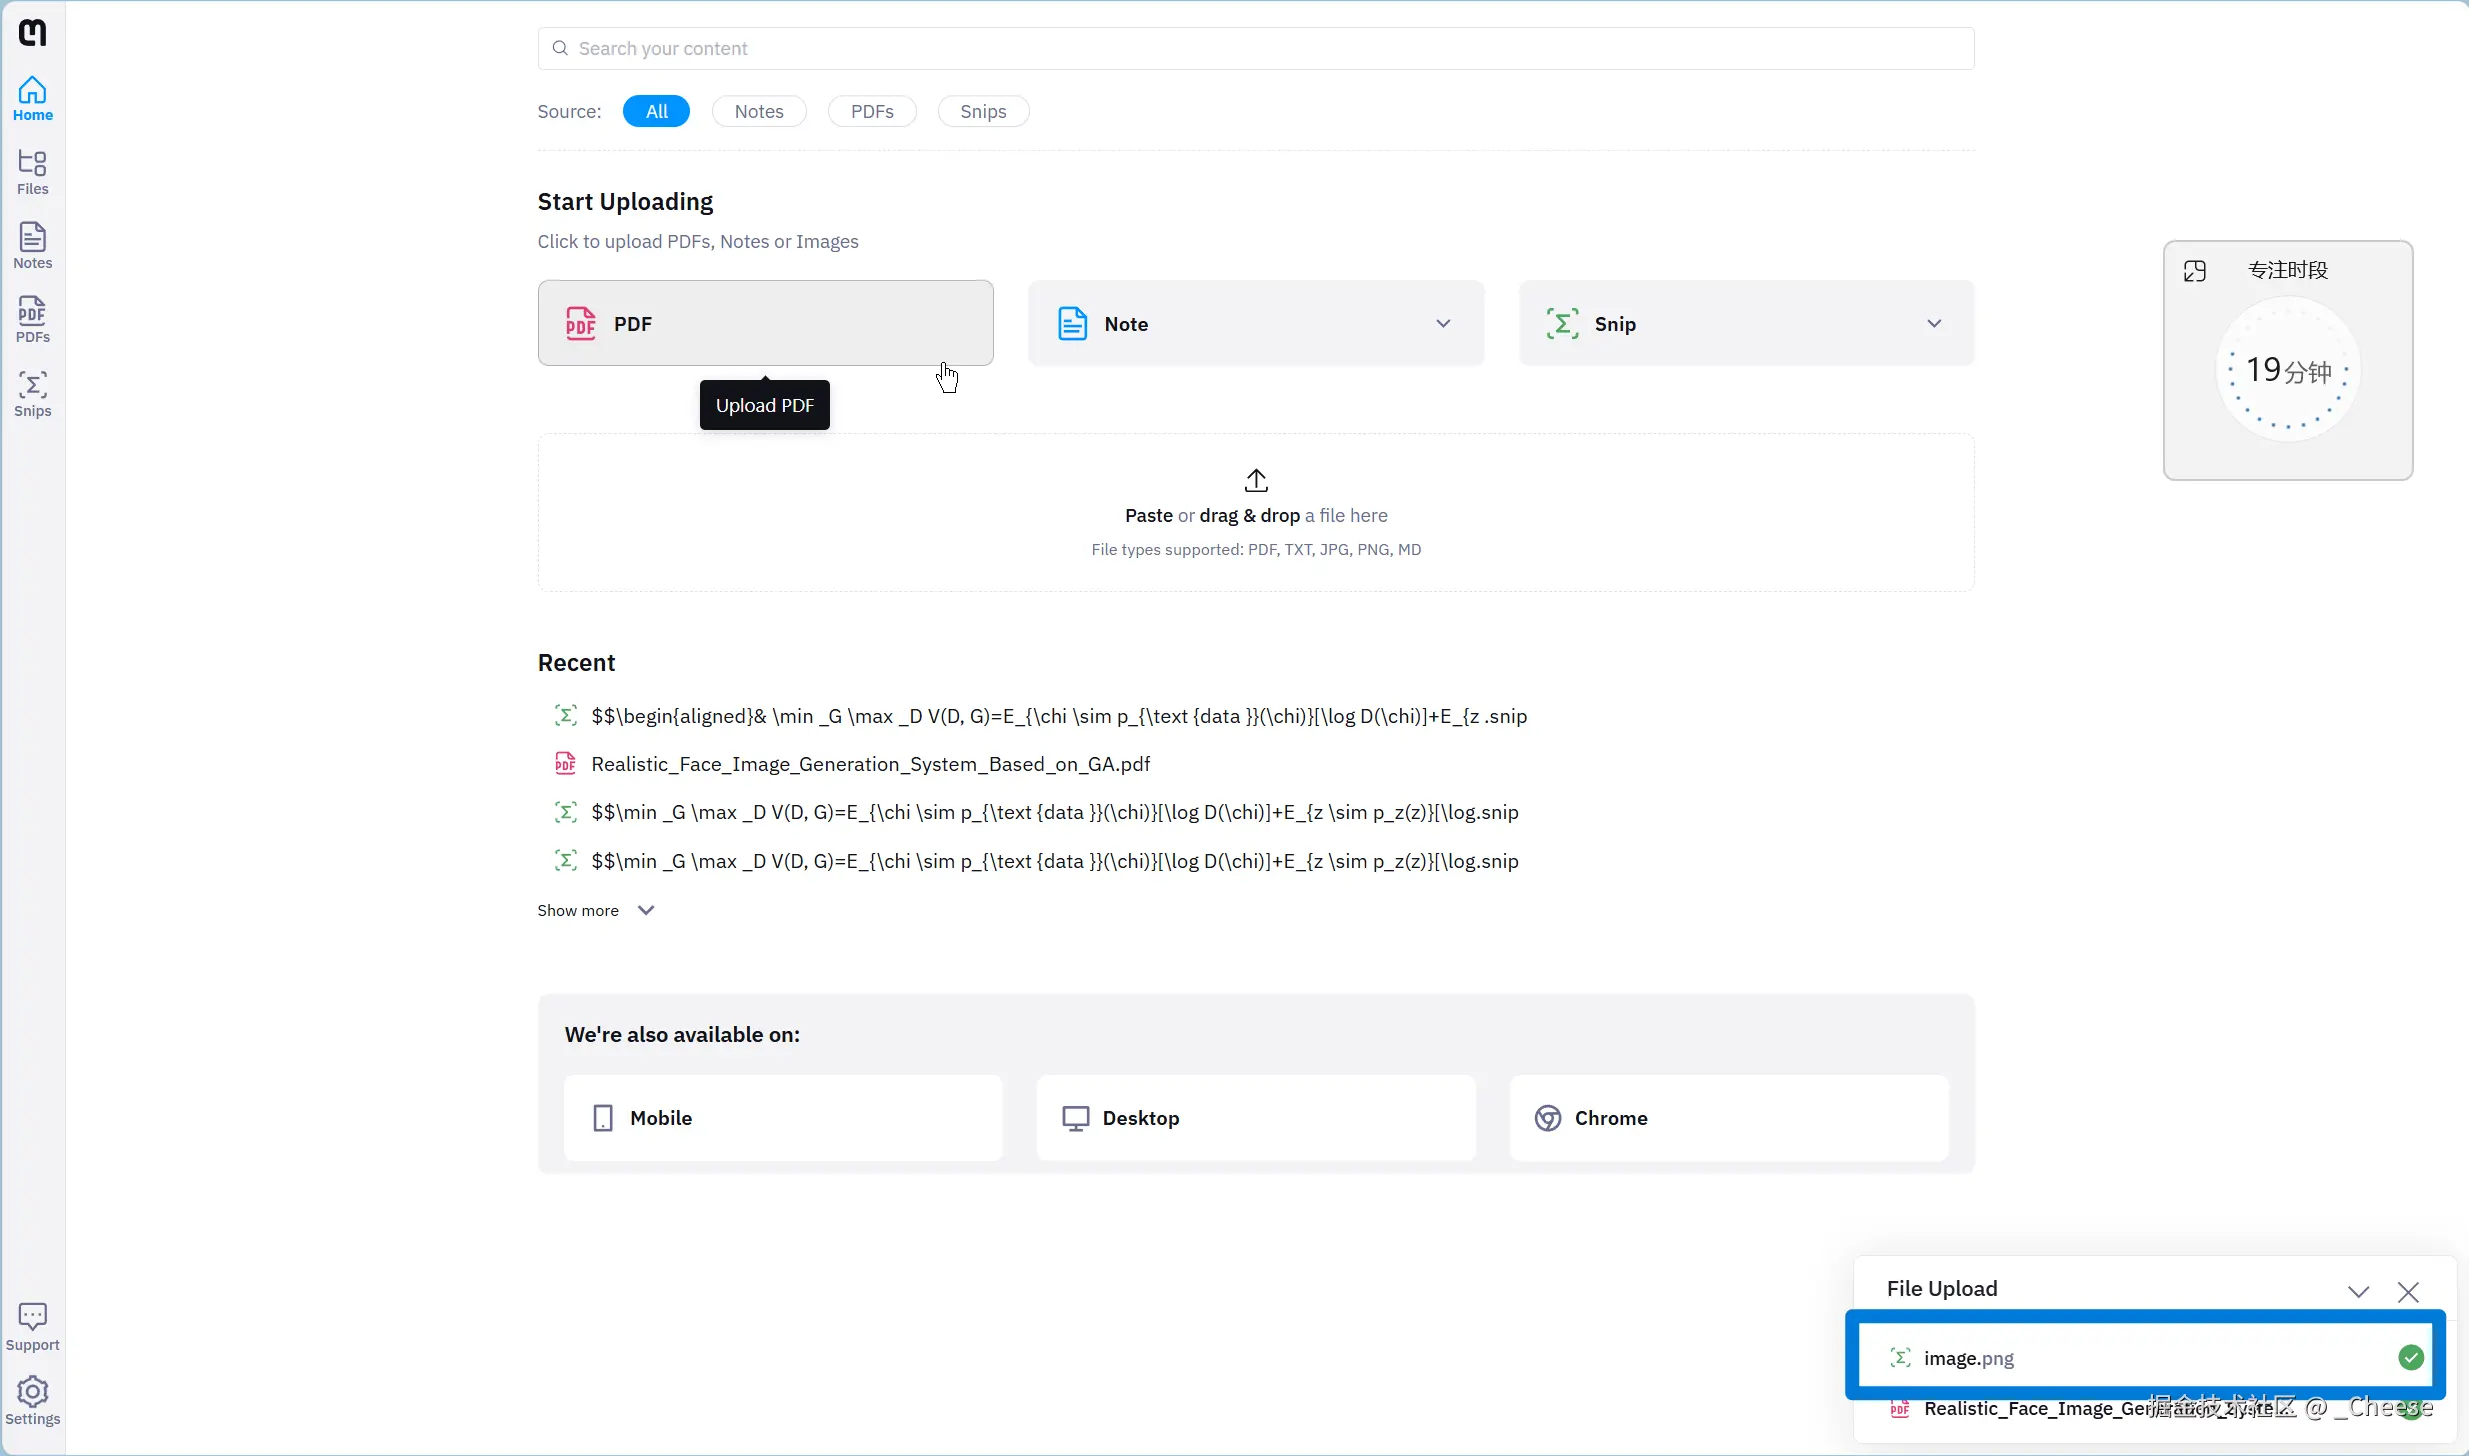Filter sources by Notes

pyautogui.click(x=758, y=111)
